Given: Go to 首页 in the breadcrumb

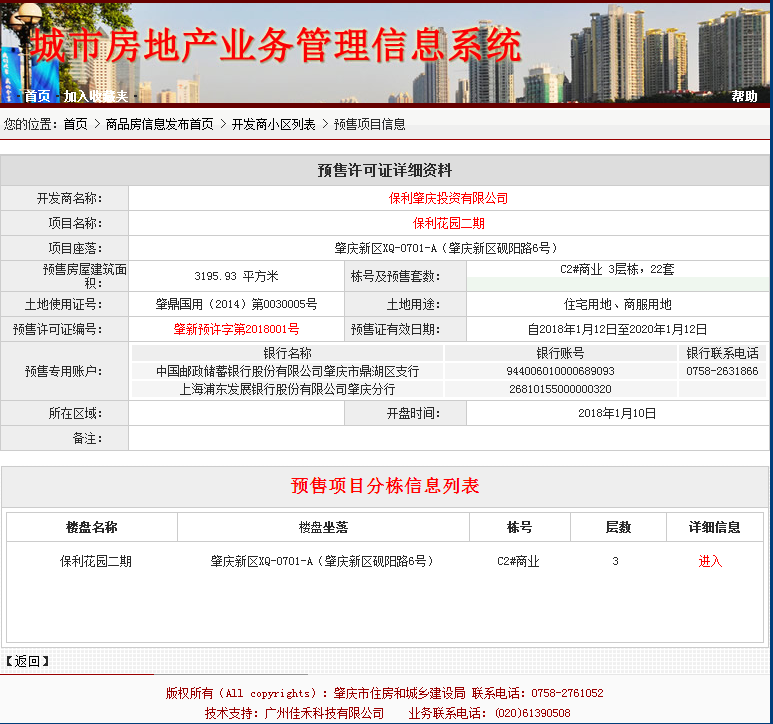Looking at the screenshot, I should tap(75, 124).
